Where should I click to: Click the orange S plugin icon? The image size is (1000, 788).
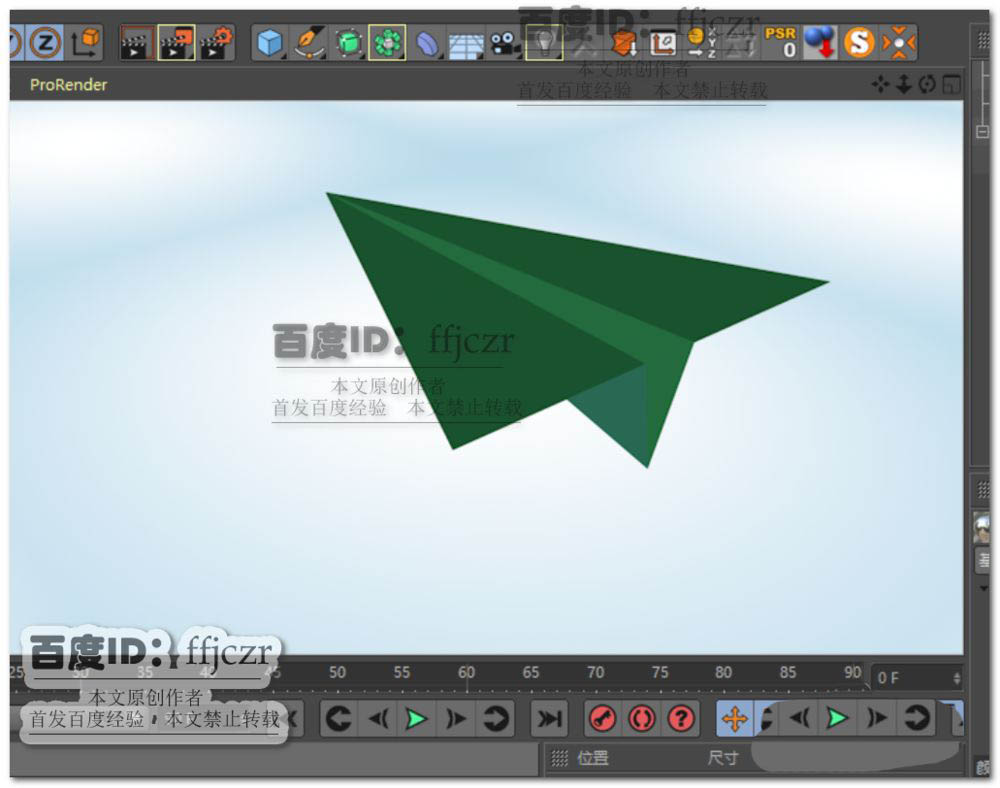click(859, 43)
